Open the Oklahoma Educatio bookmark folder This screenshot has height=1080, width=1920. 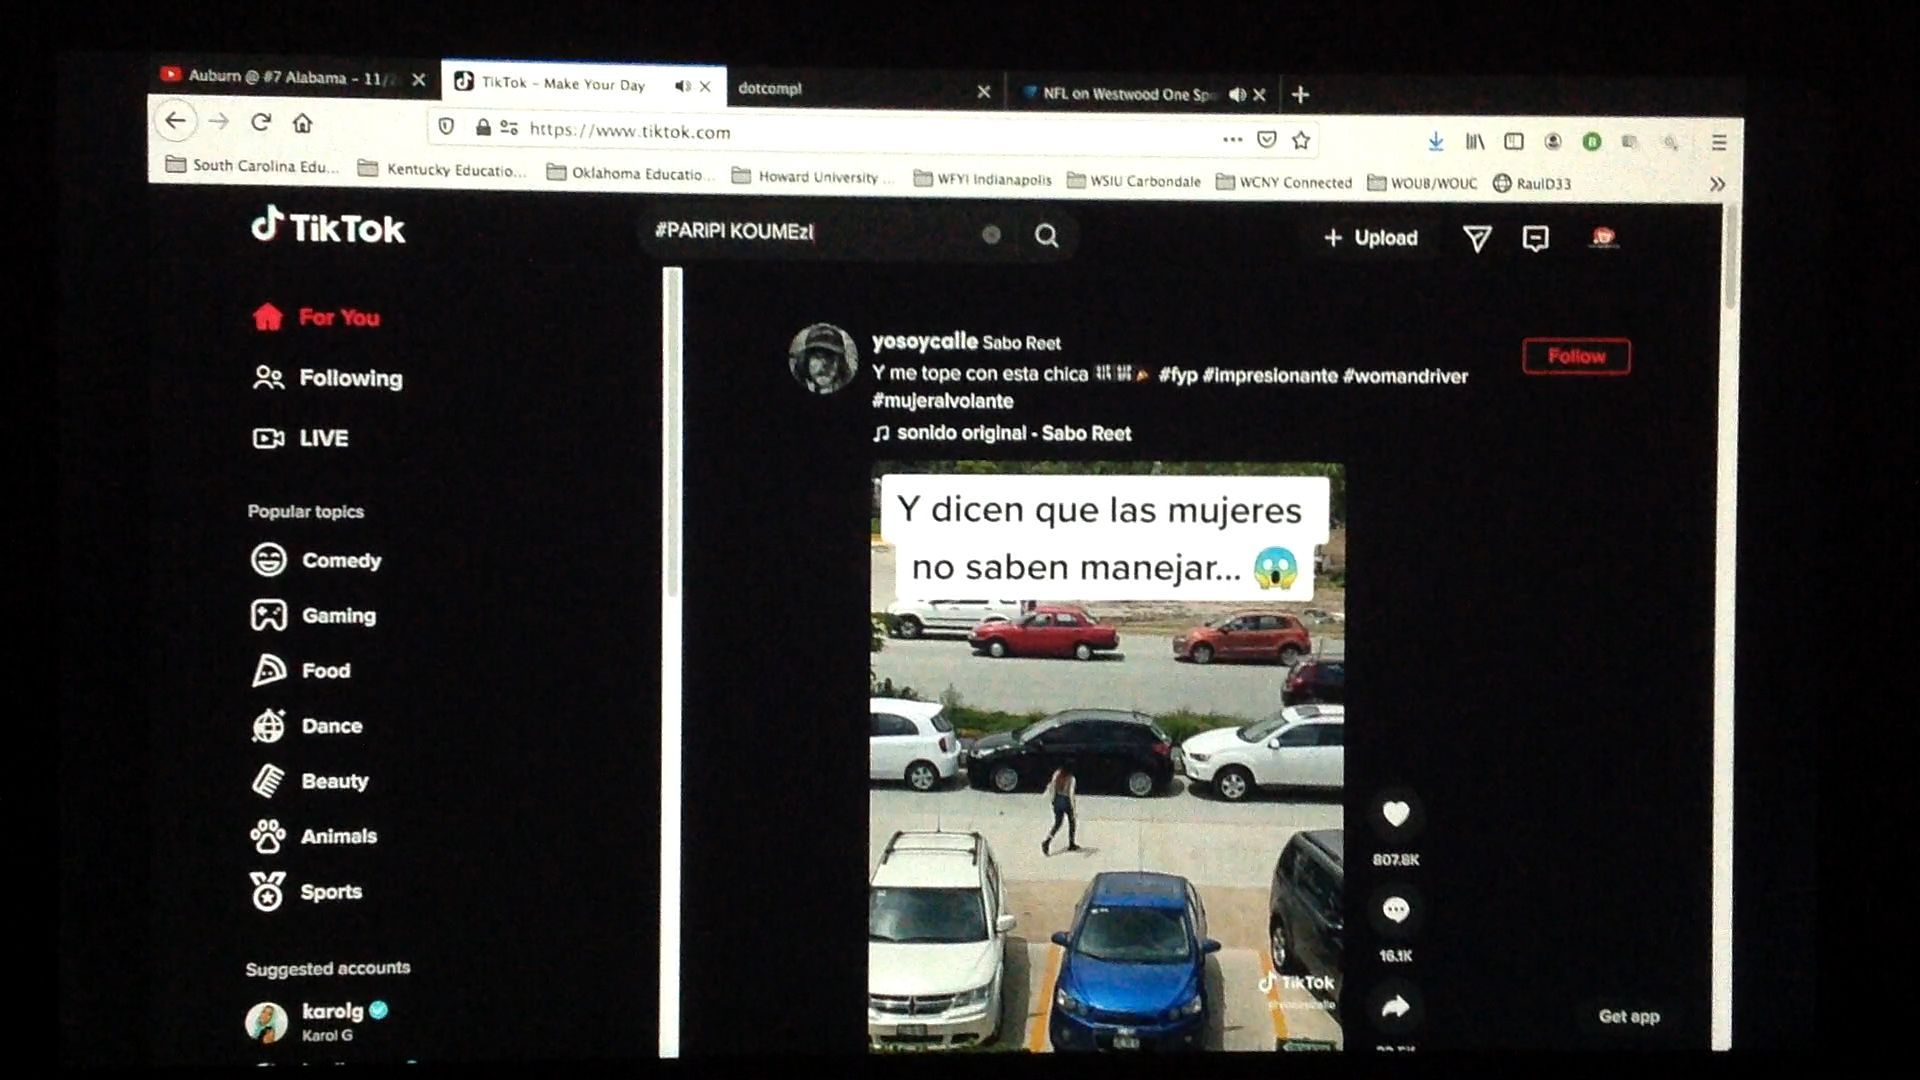pyautogui.click(x=631, y=173)
